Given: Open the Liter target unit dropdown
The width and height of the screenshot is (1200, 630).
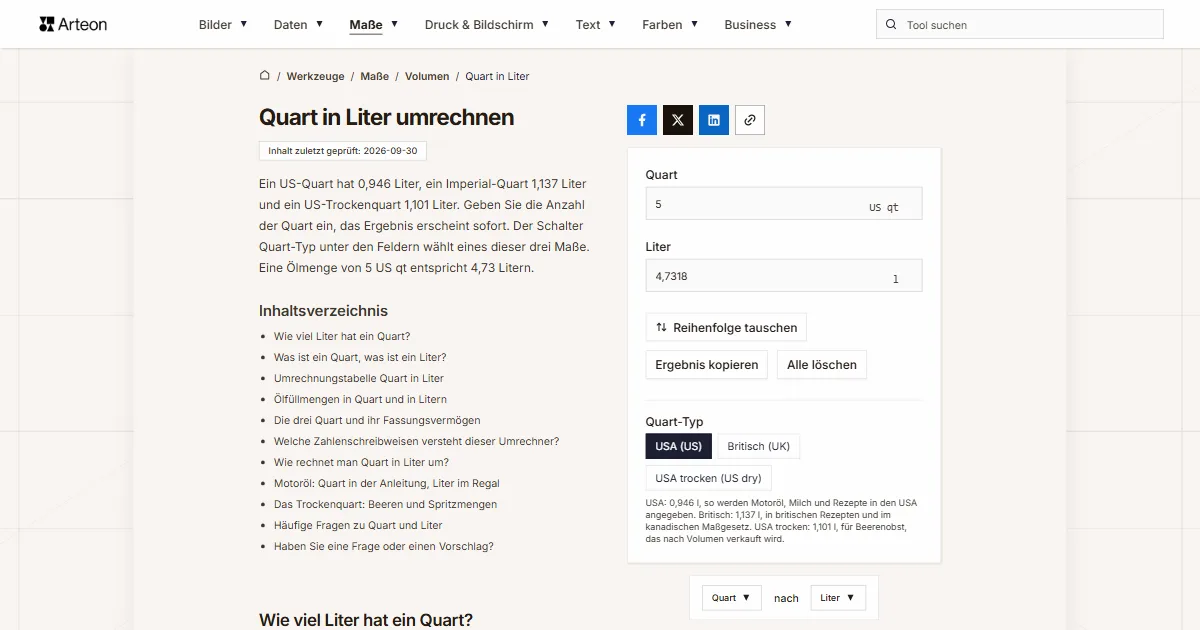Looking at the screenshot, I should point(838,598).
